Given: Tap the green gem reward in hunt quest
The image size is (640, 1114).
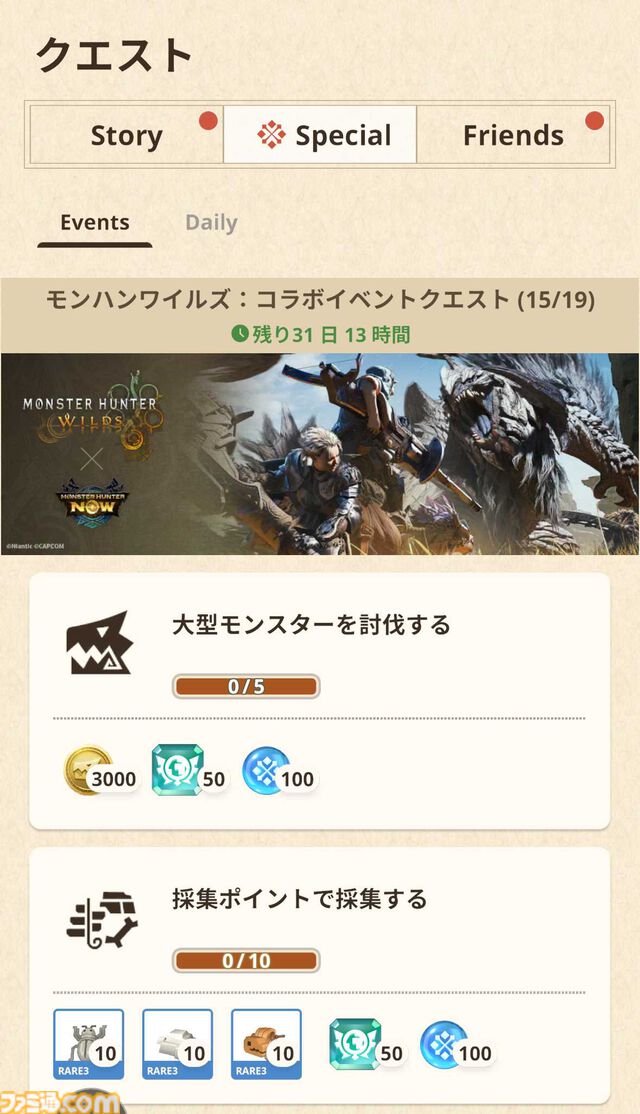Looking at the screenshot, I should 189,772.
